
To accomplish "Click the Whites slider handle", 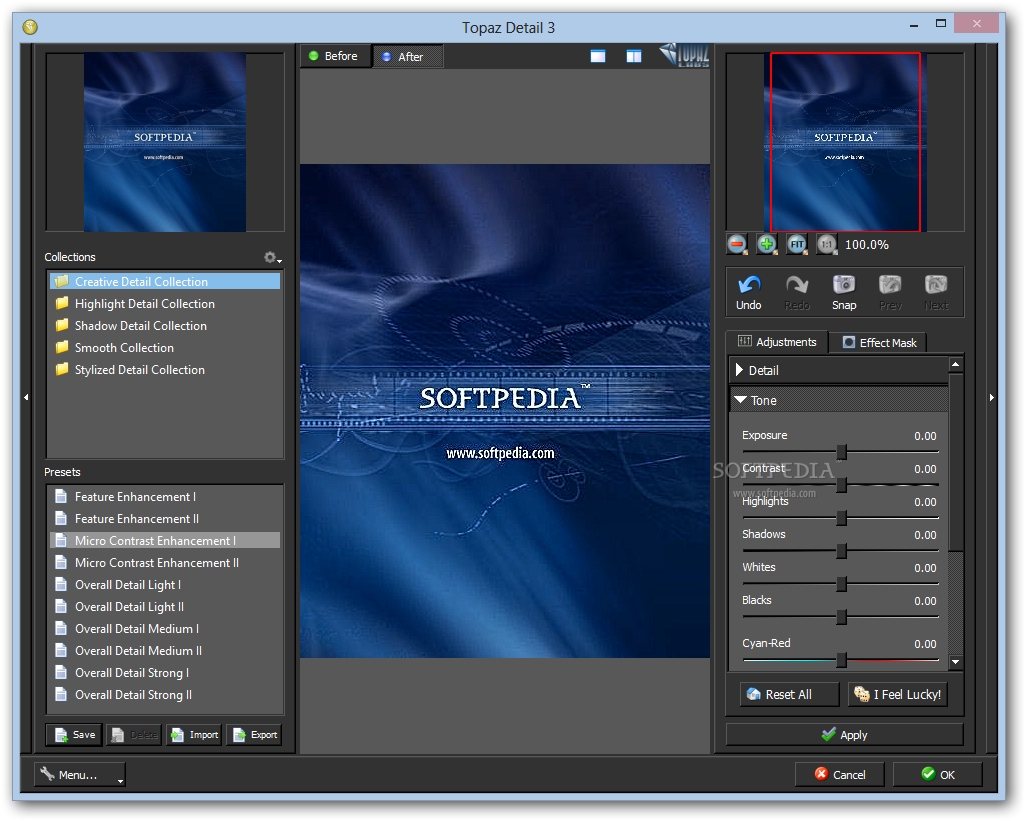I will coord(842,584).
